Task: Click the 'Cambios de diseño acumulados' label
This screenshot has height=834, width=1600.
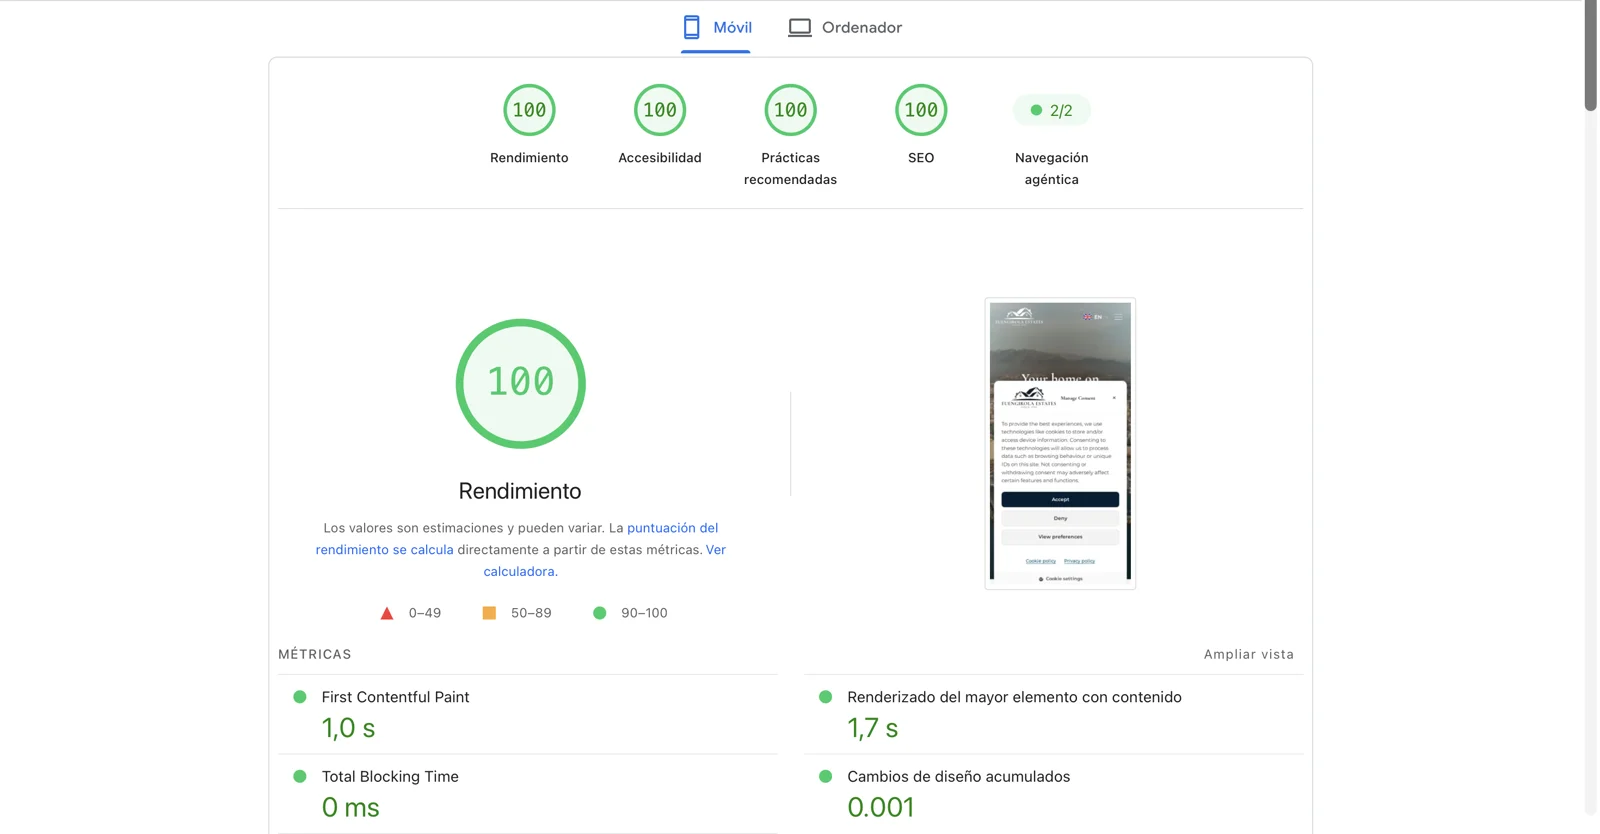Action: coord(958,776)
